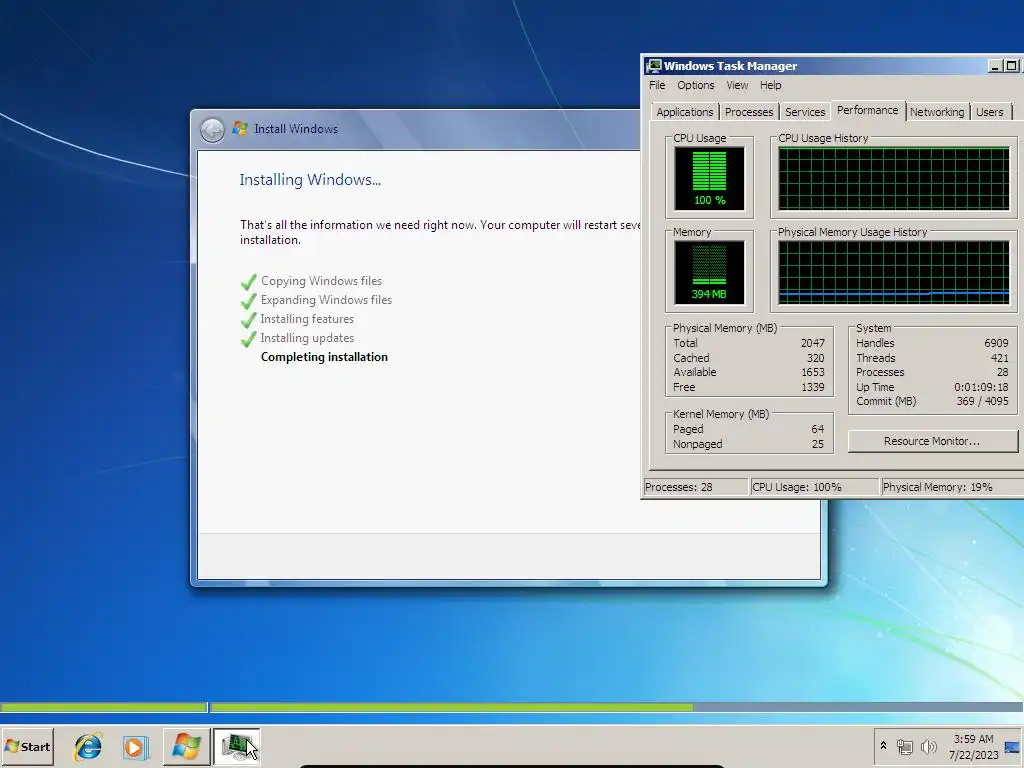The width and height of the screenshot is (1024, 768).
Task: Select the Performance tab
Action: [867, 110]
